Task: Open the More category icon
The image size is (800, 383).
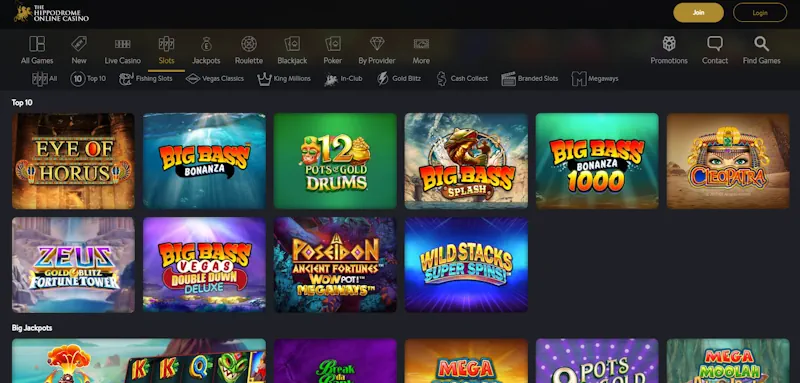Action: pos(421,44)
